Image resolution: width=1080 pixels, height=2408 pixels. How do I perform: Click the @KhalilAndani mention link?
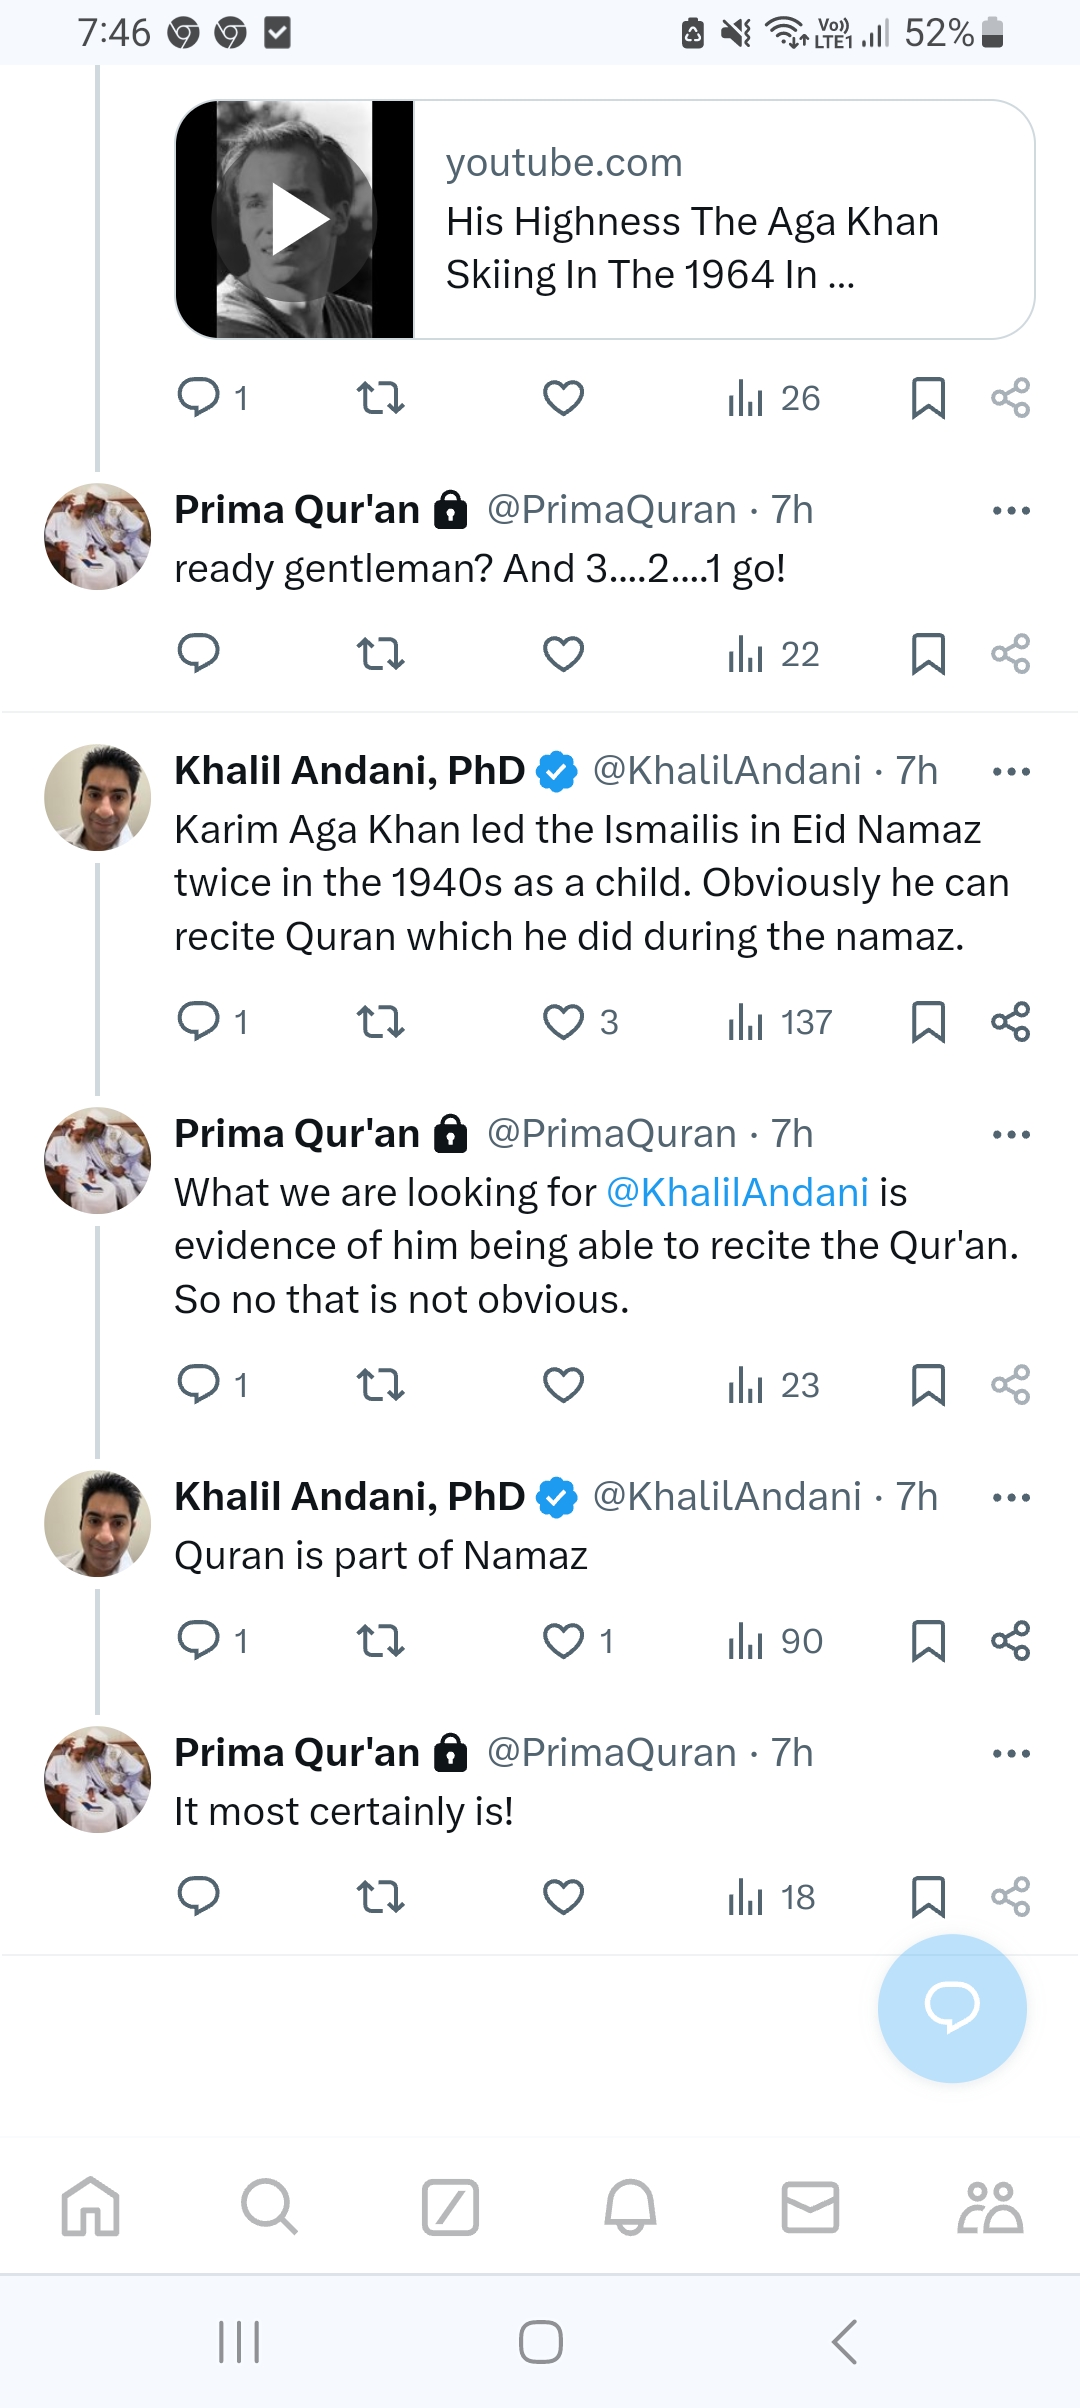tap(737, 1192)
